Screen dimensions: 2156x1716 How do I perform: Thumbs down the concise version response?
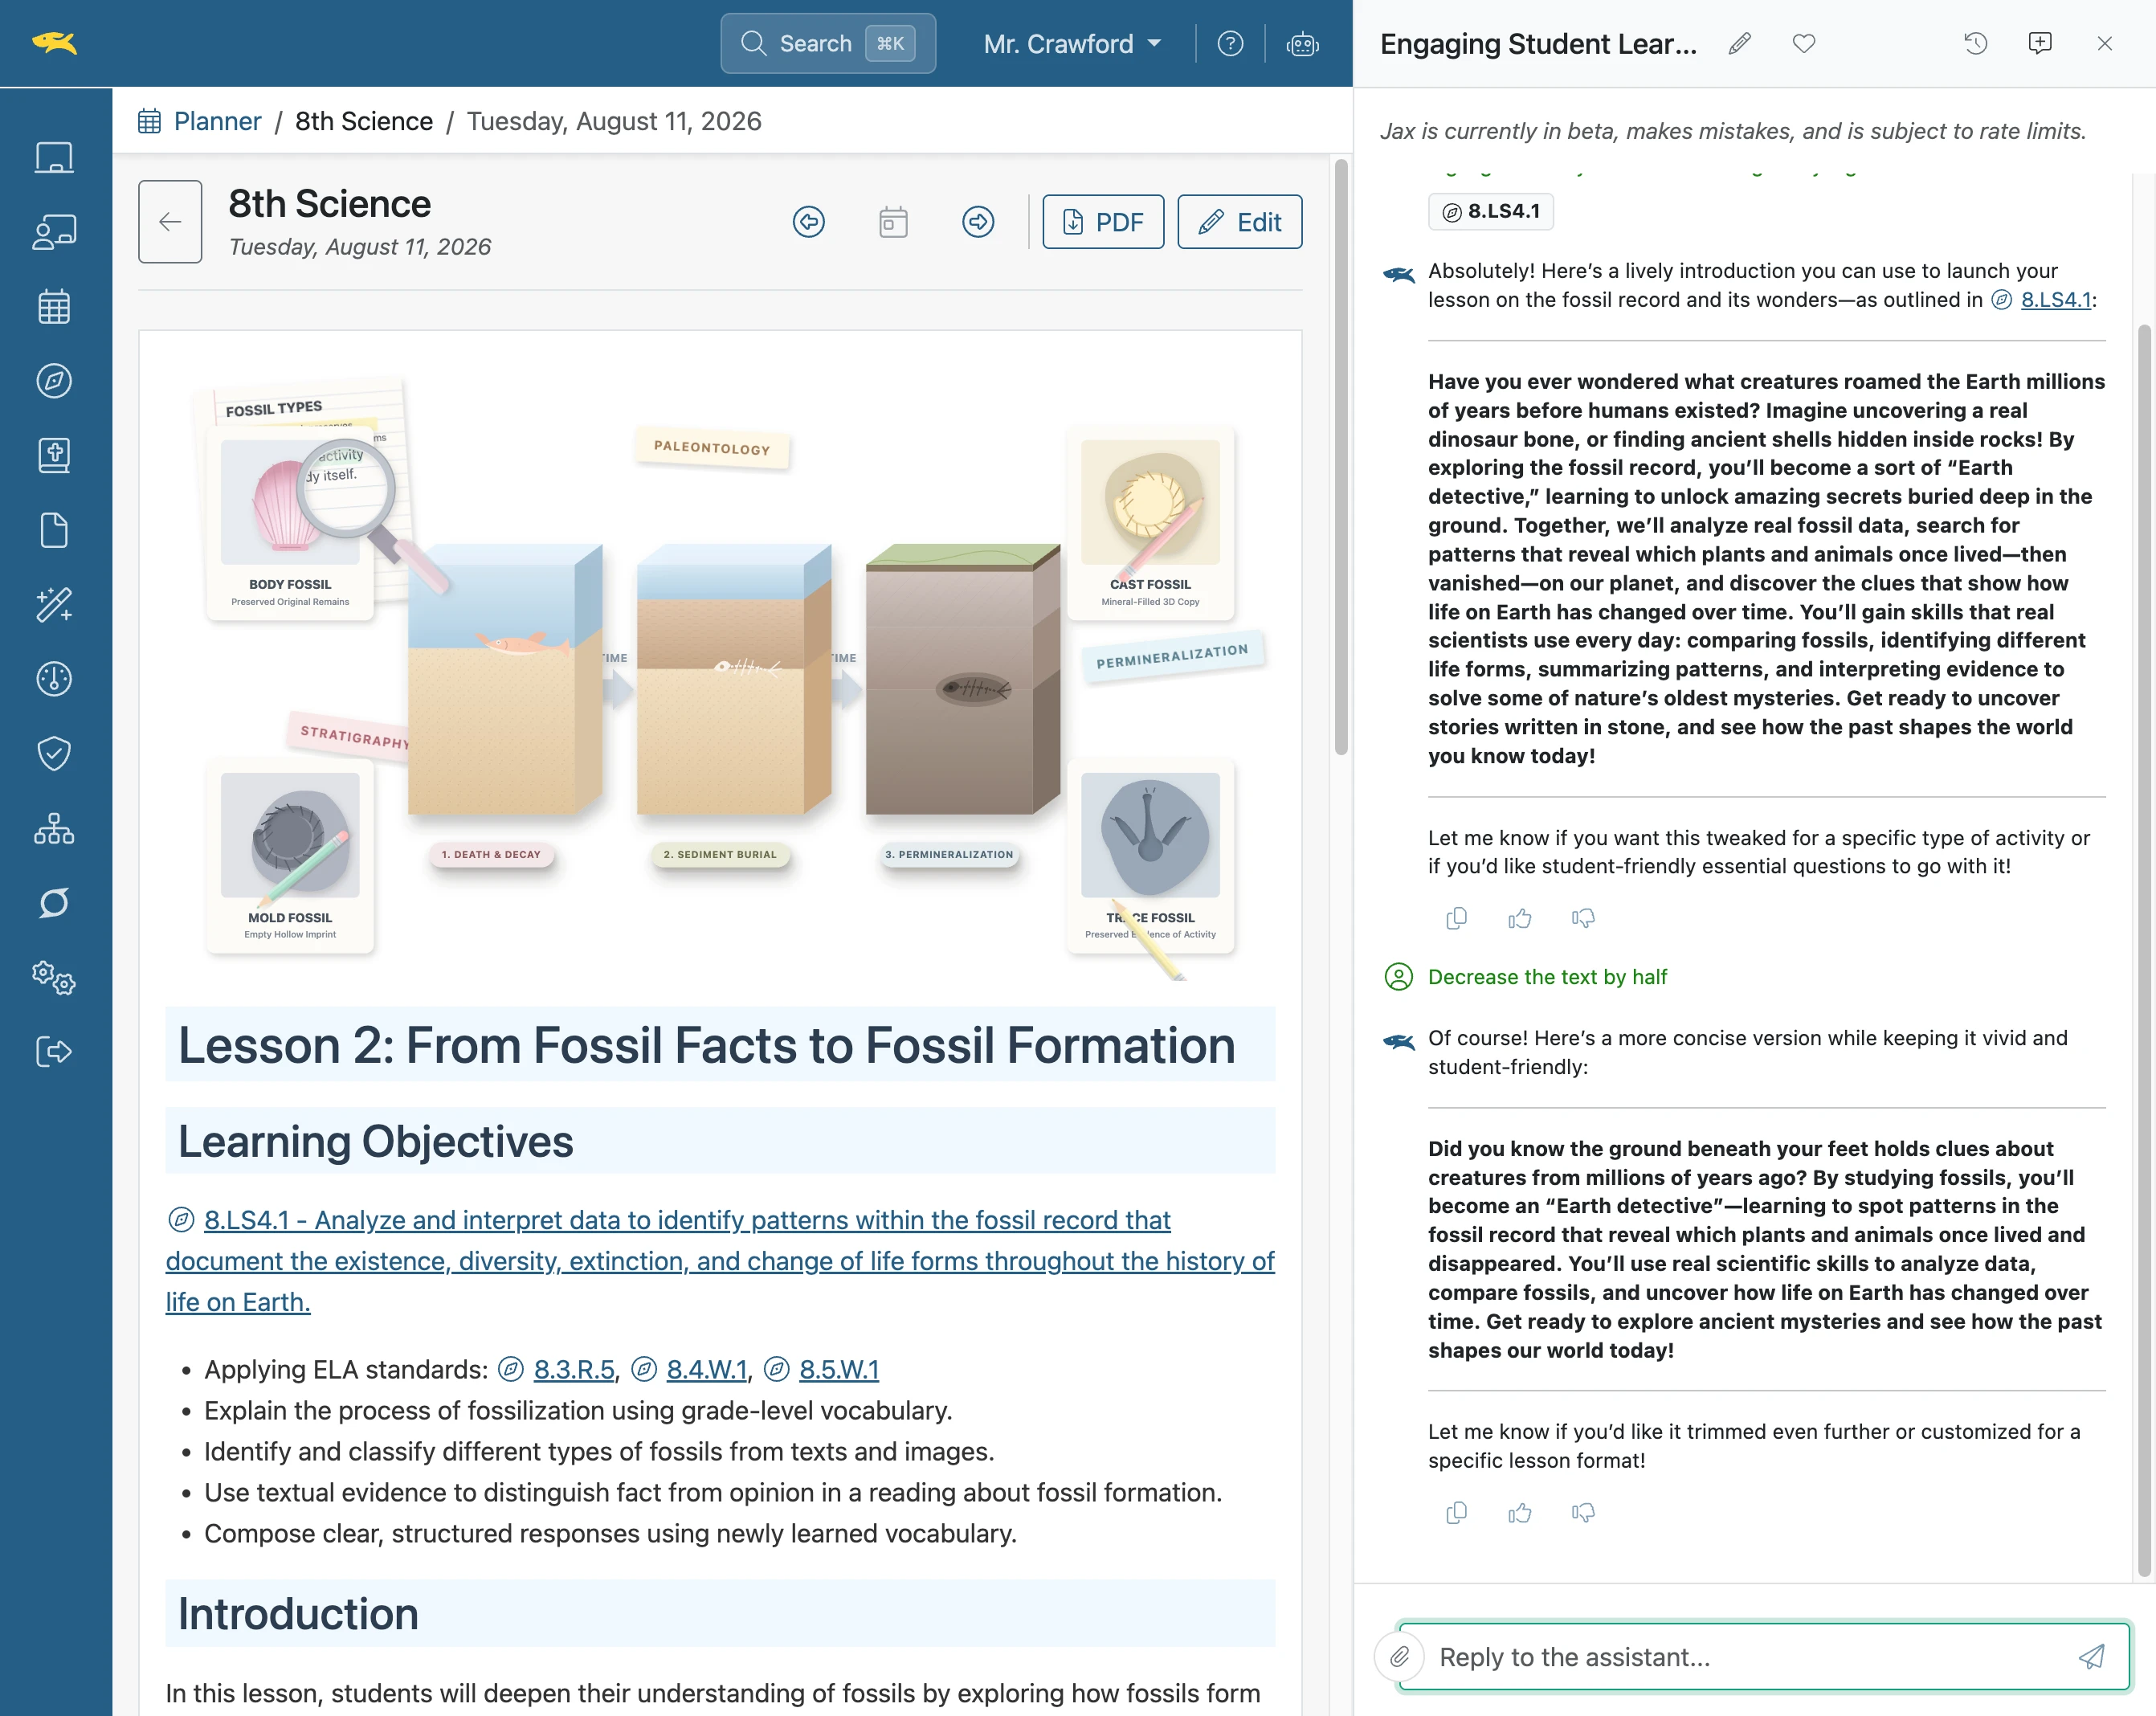coord(1583,1513)
